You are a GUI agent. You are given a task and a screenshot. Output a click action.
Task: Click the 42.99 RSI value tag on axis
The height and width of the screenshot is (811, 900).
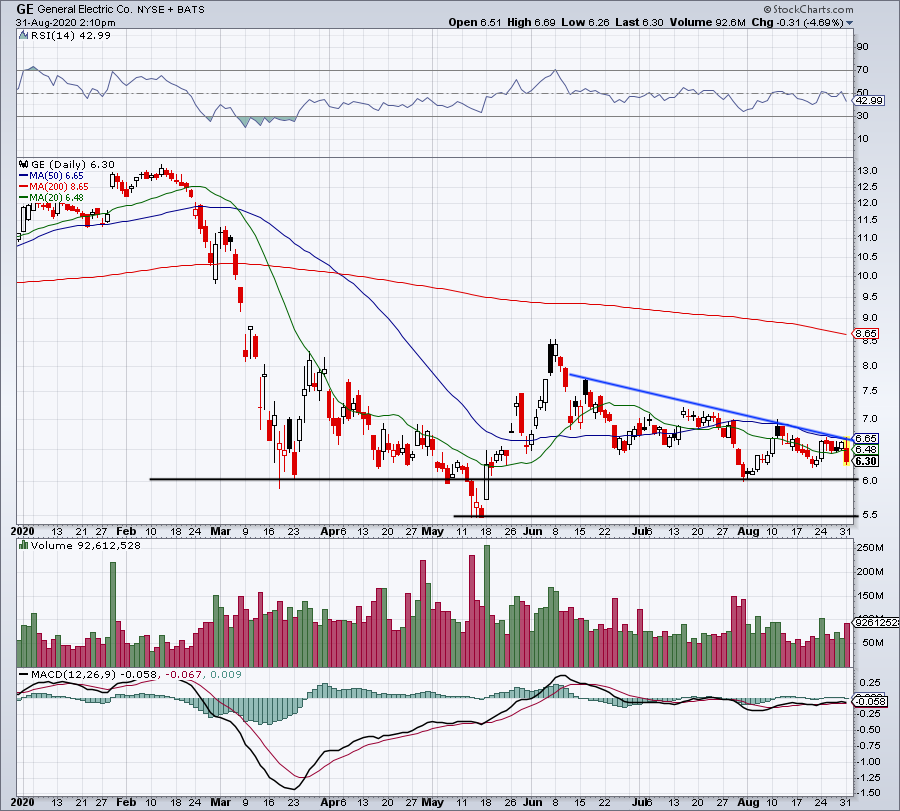[869, 100]
